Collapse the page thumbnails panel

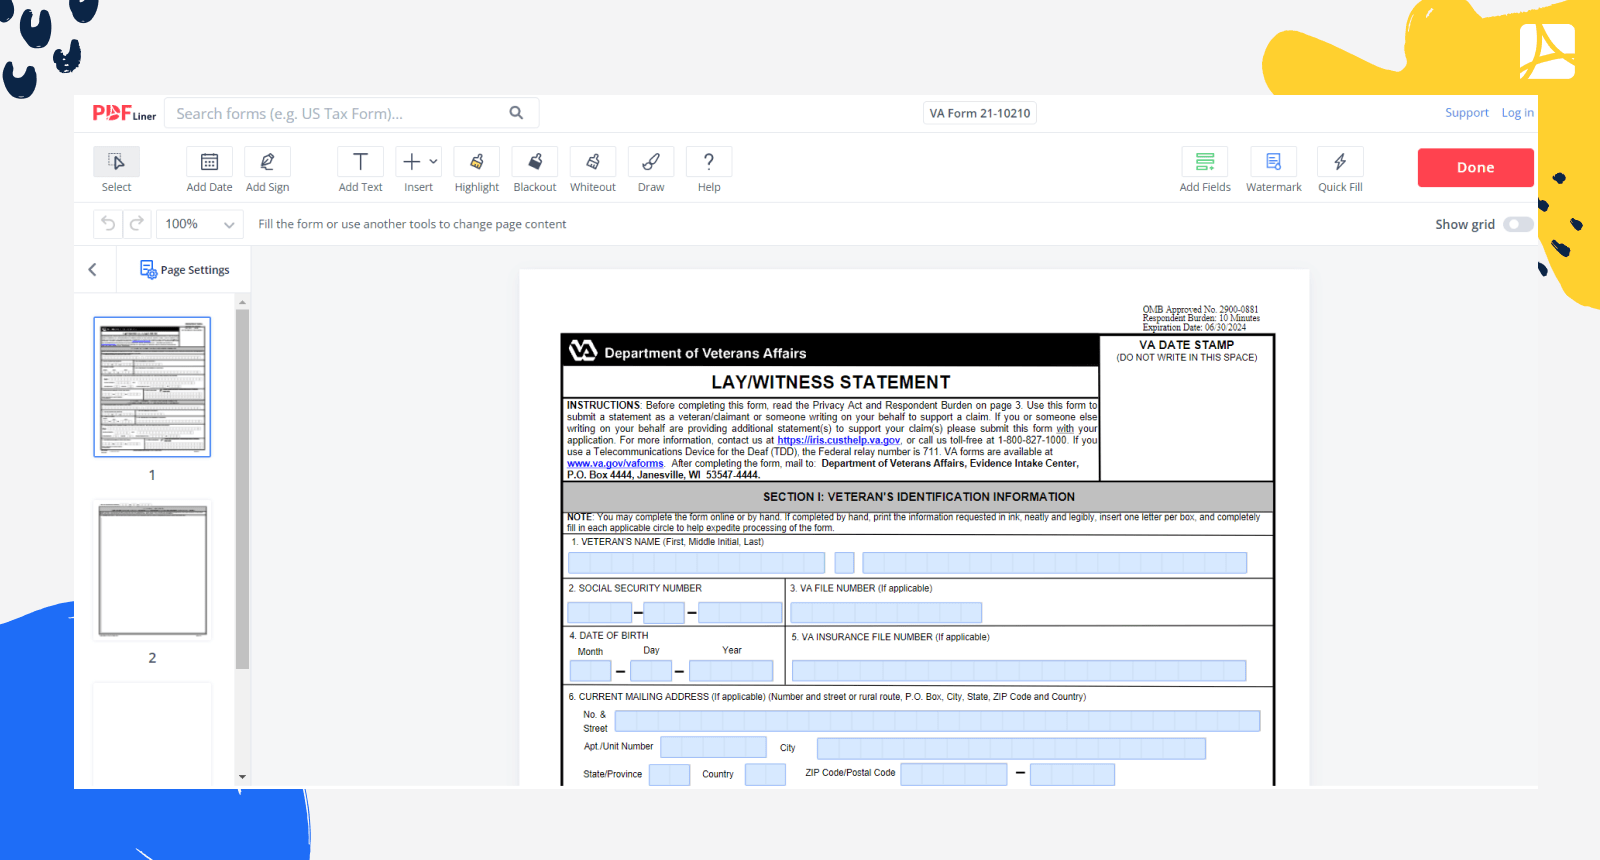93,270
